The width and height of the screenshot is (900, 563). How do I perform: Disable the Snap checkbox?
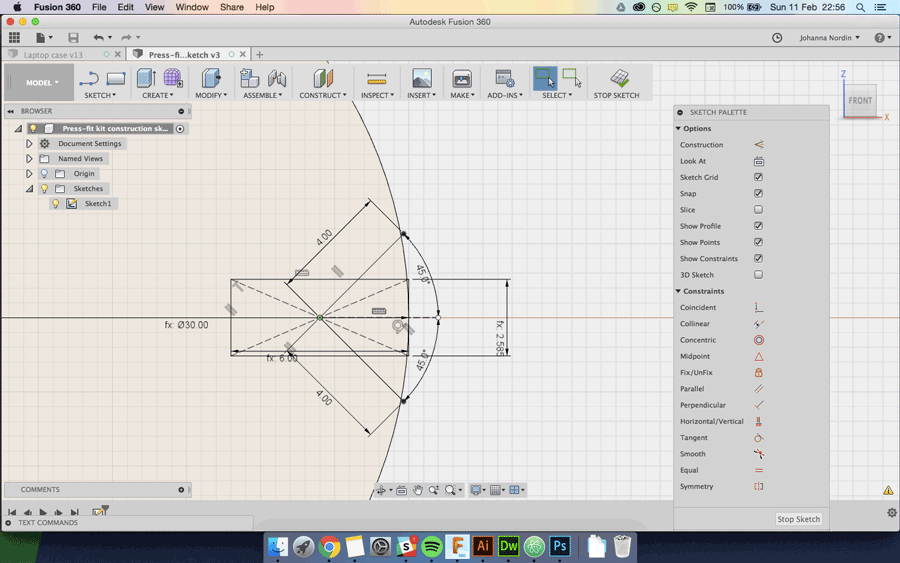point(758,194)
